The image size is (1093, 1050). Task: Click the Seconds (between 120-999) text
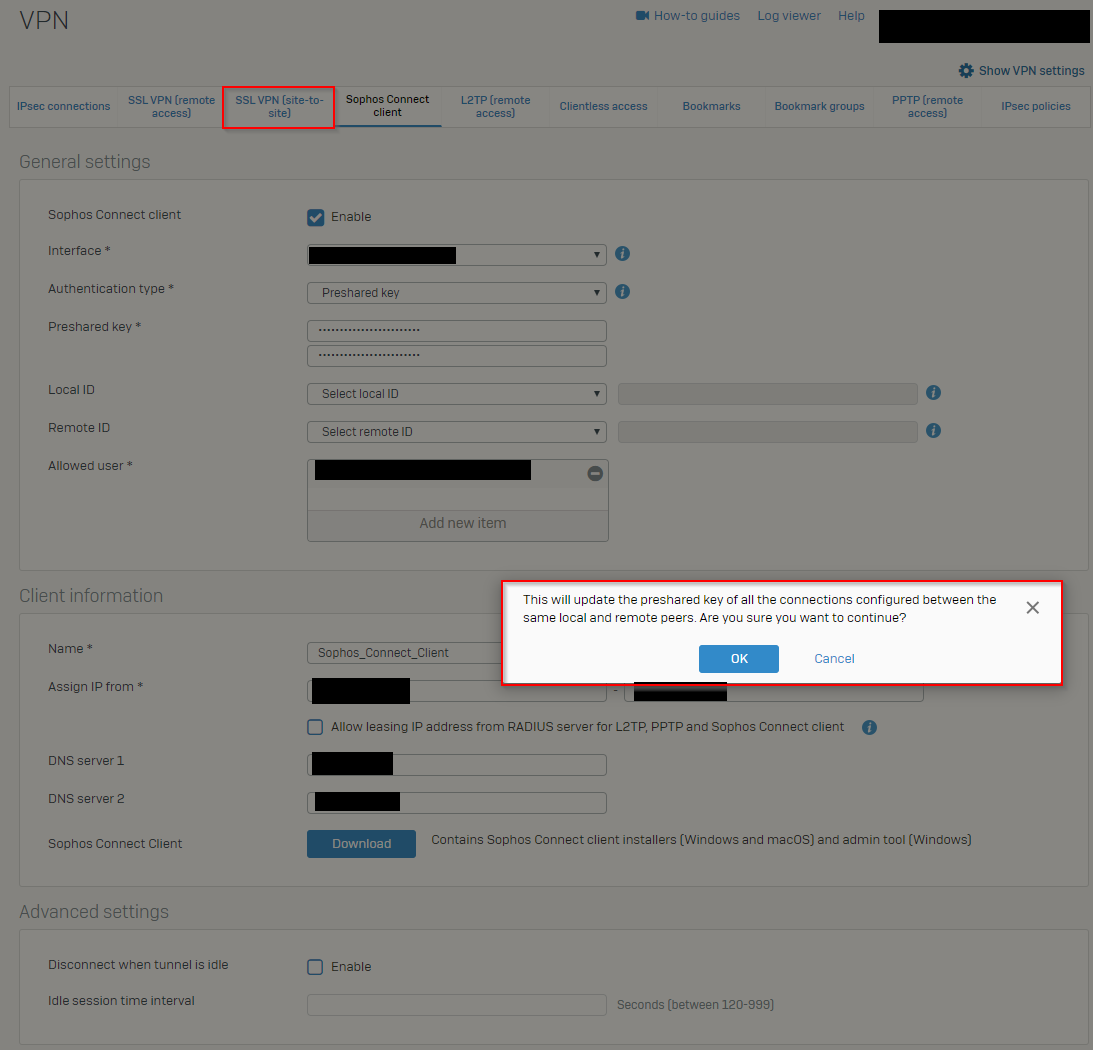(x=696, y=1005)
